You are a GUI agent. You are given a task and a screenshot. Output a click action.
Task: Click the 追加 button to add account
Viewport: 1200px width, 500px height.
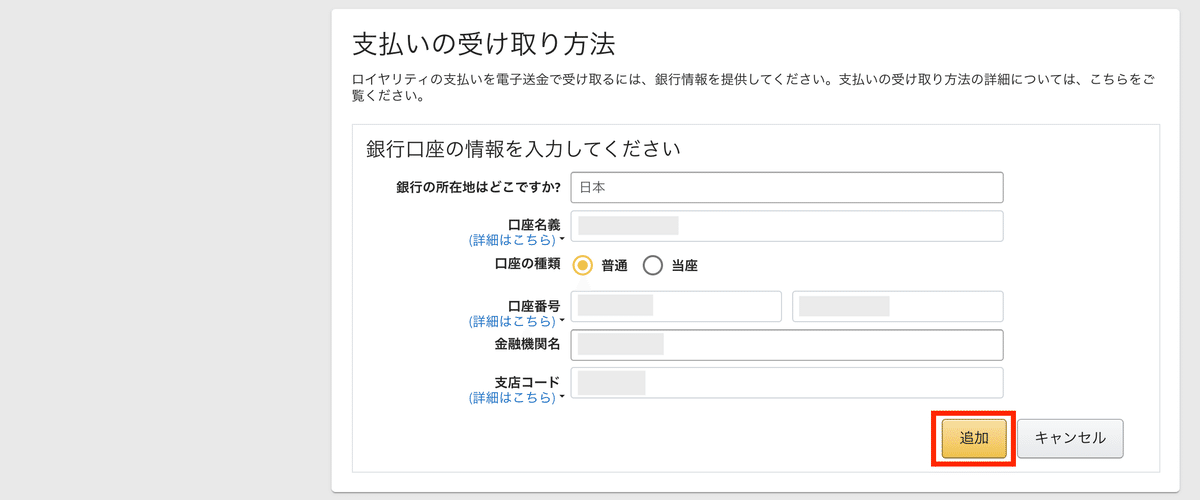click(974, 438)
